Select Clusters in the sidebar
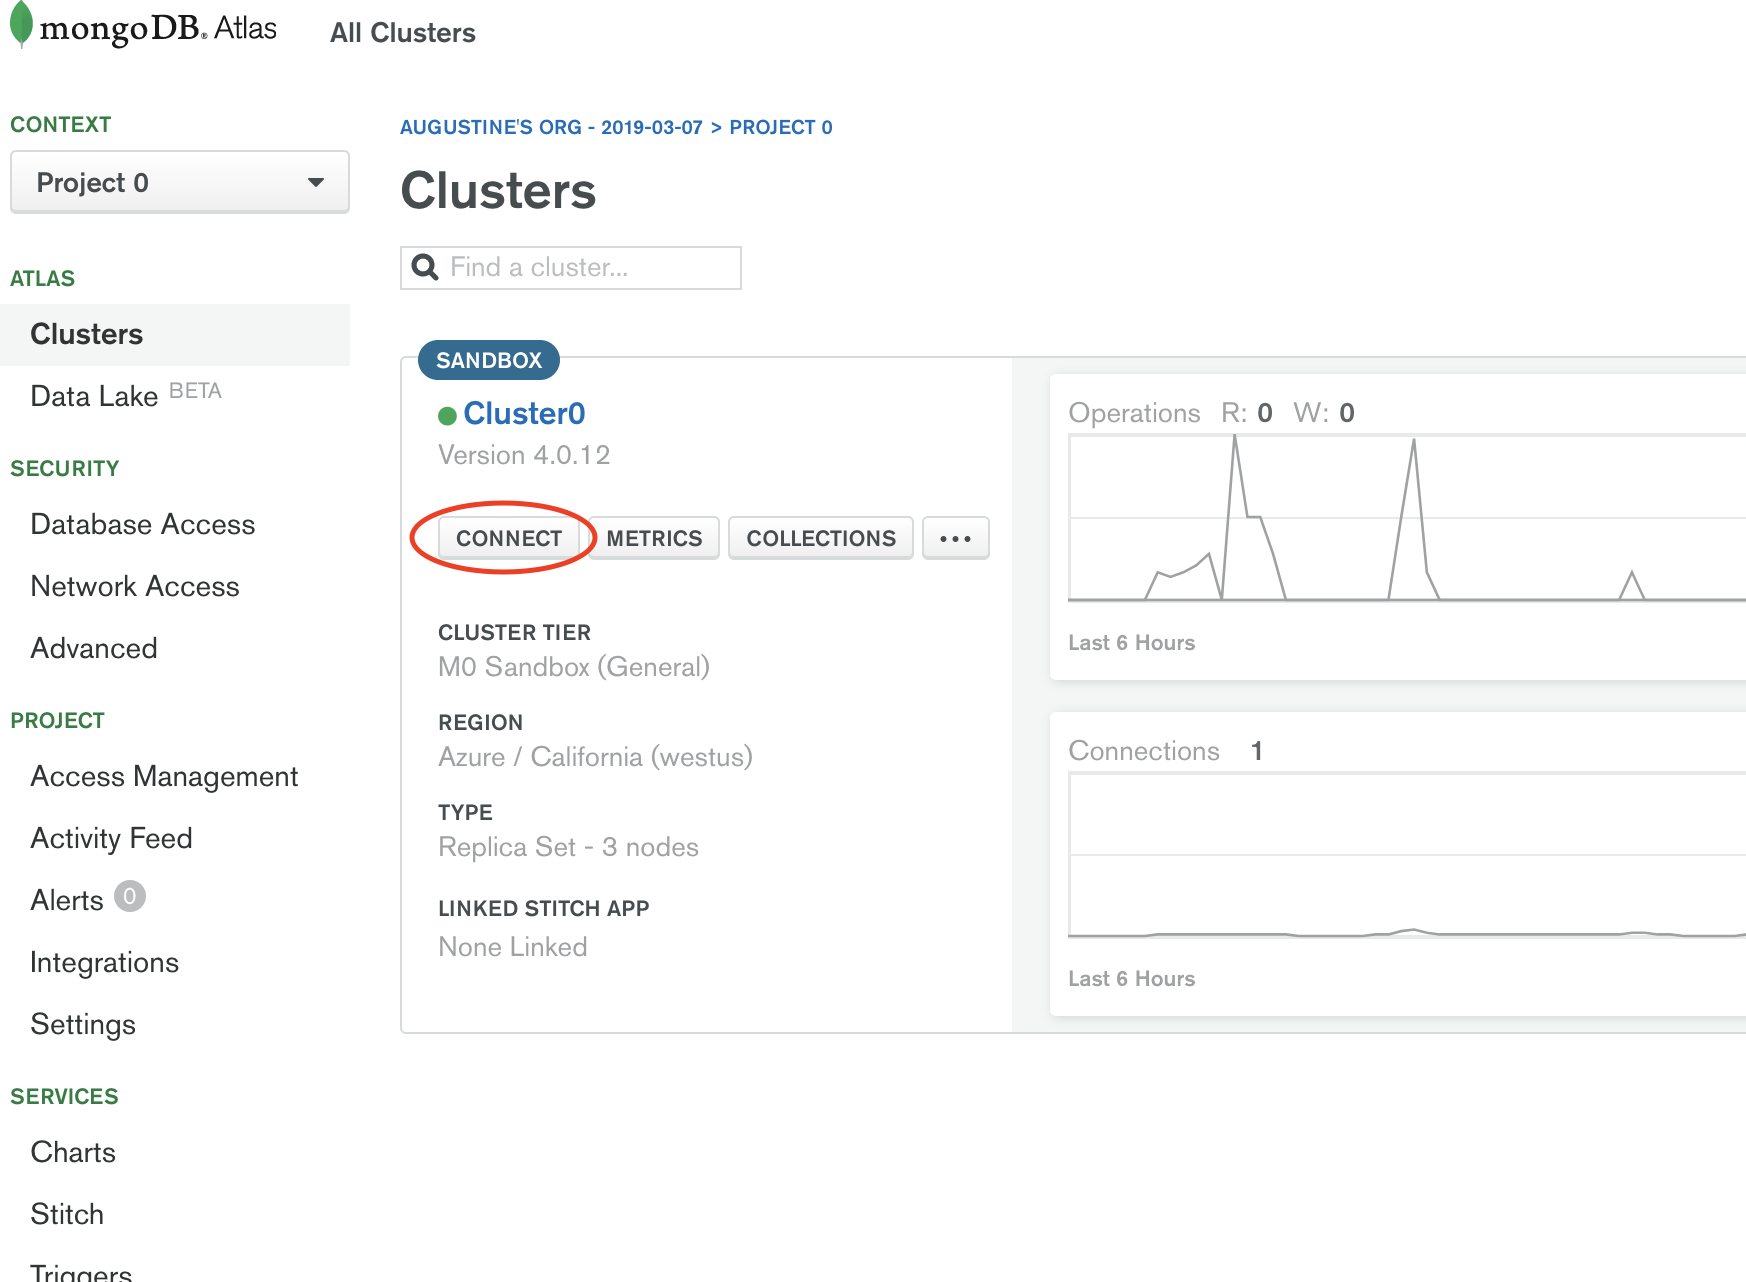 176,334
